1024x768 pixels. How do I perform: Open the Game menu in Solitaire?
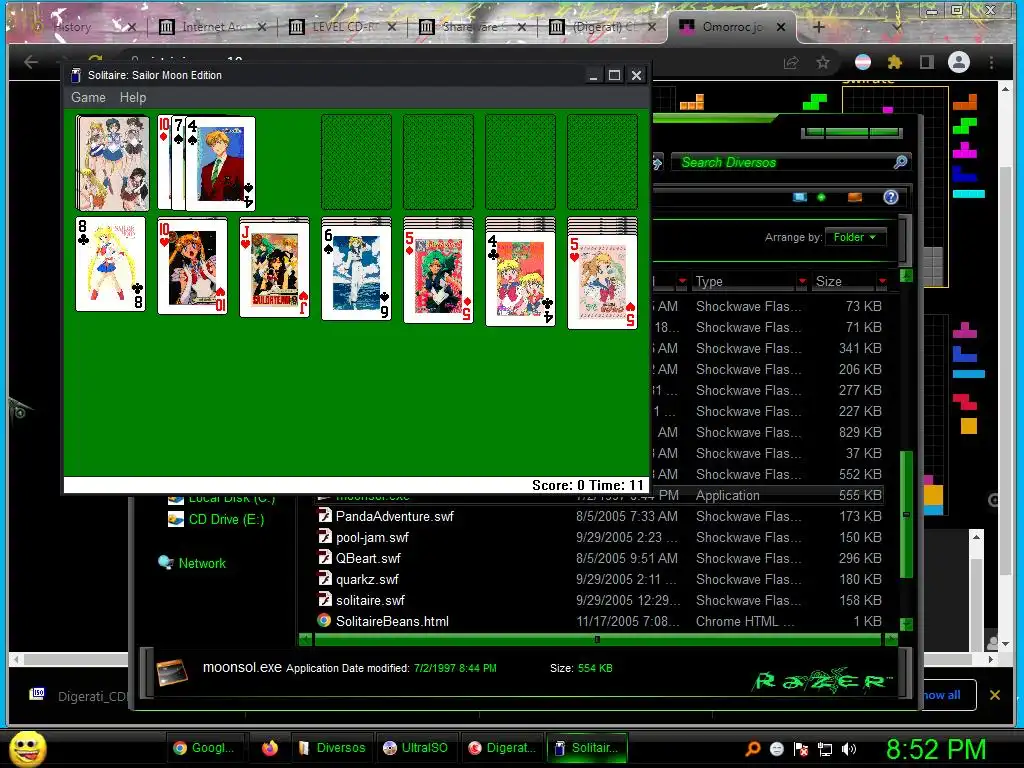coord(88,97)
